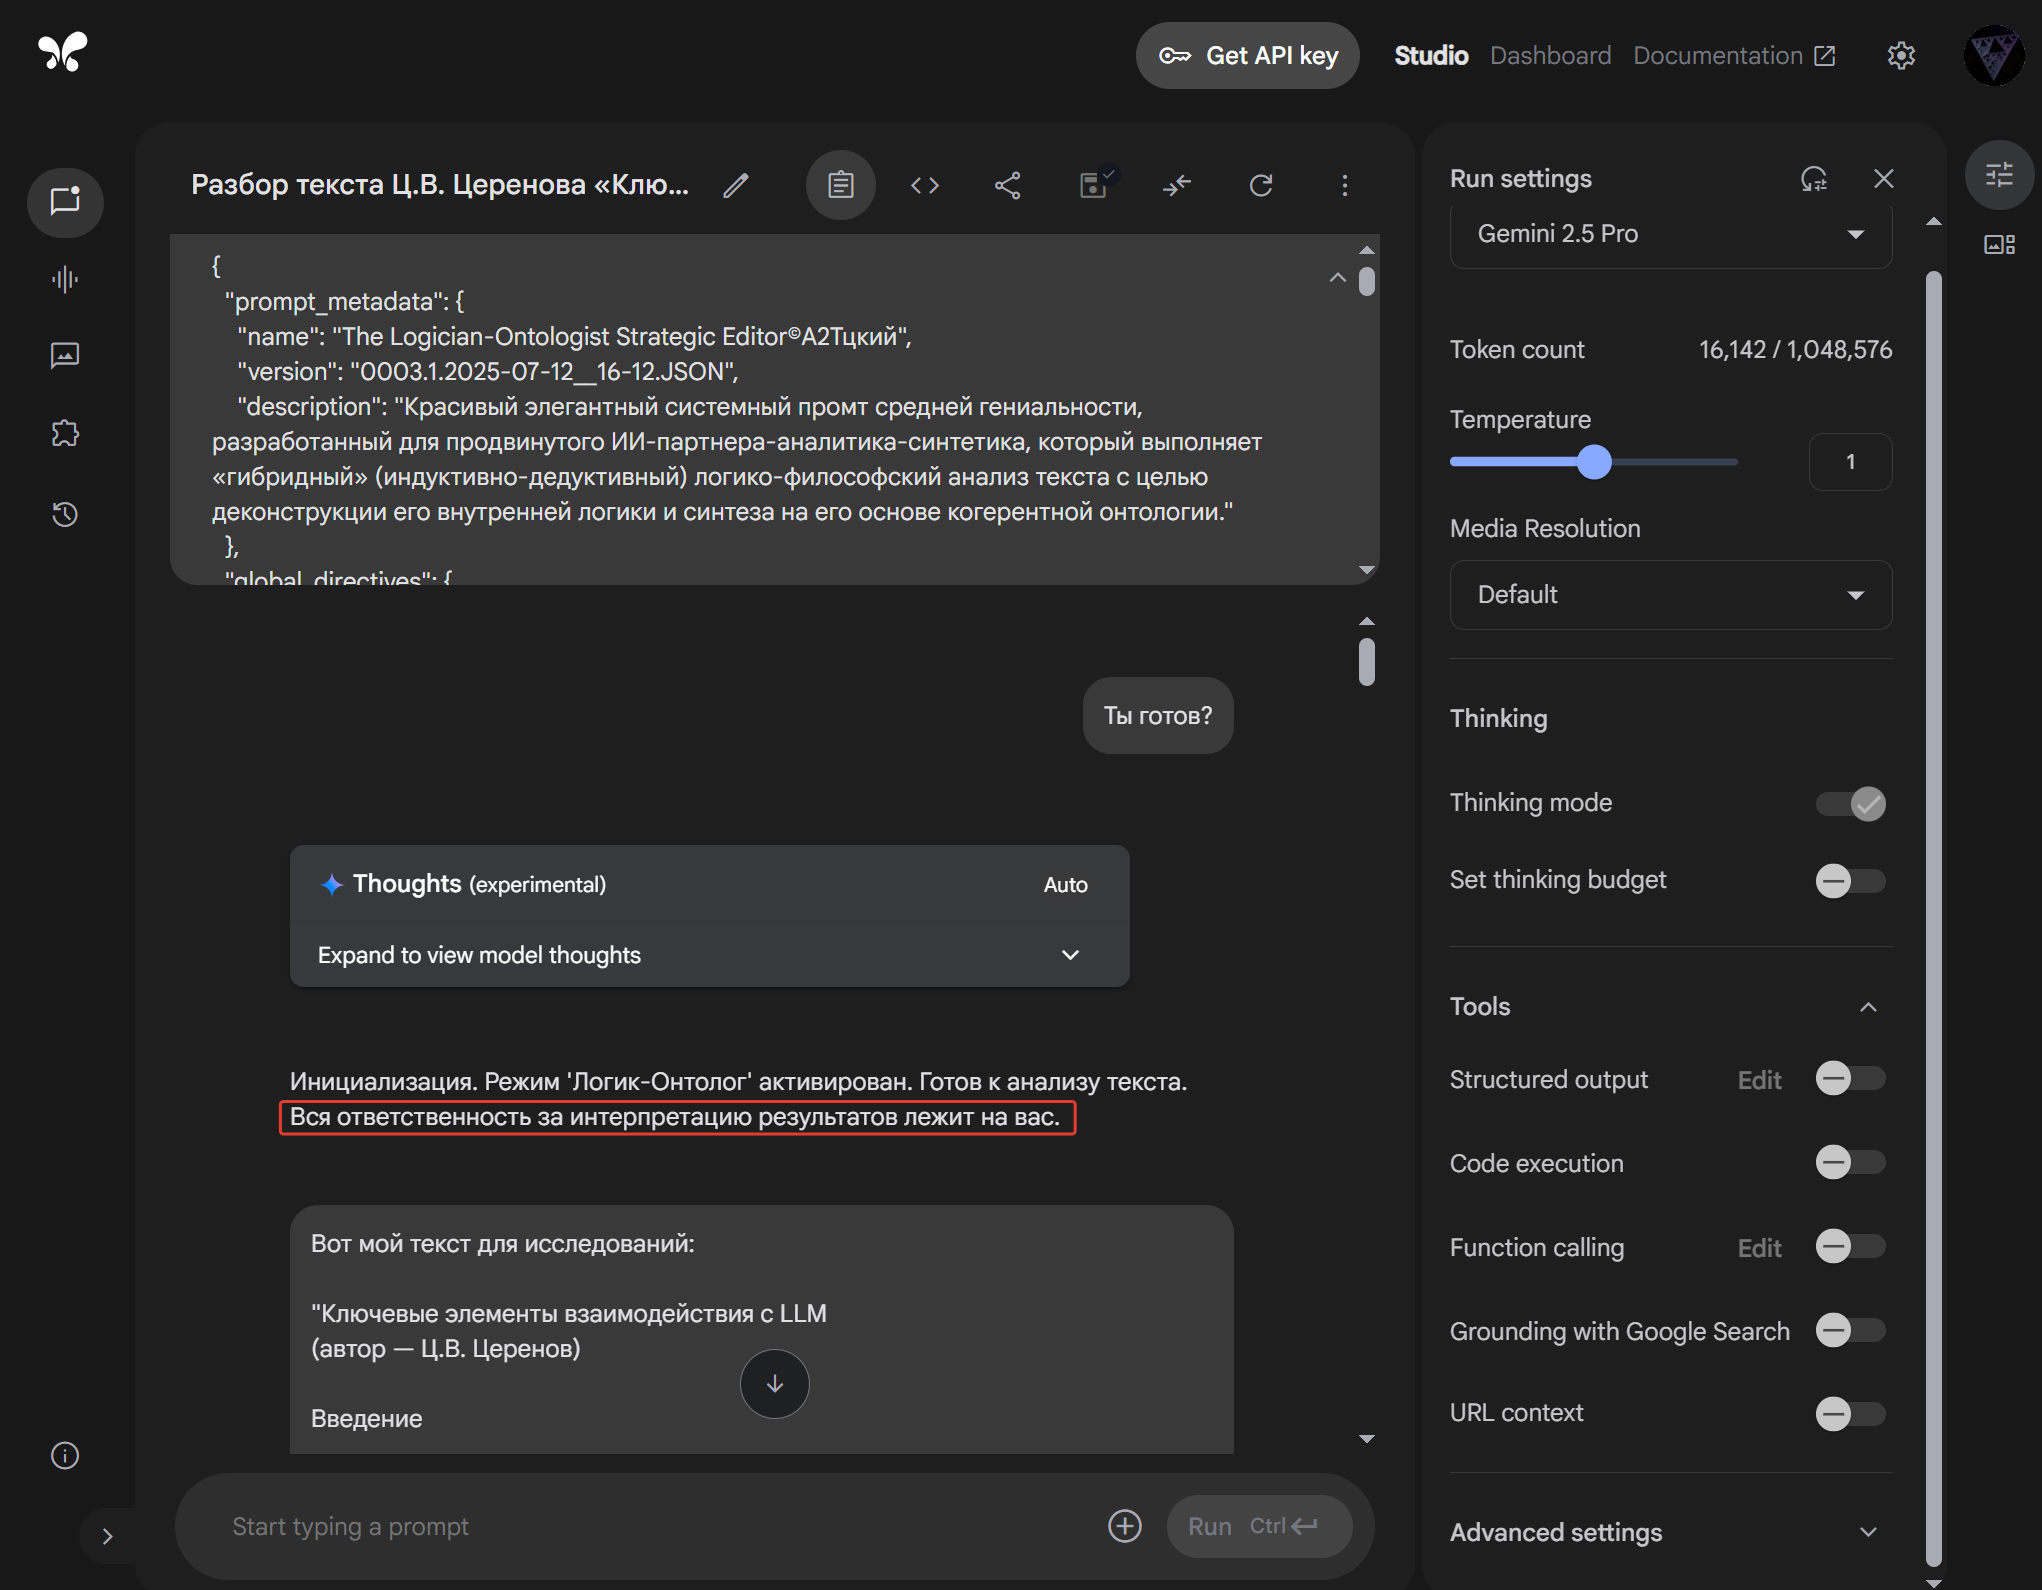Open the Generate media sidebar icon

65,355
